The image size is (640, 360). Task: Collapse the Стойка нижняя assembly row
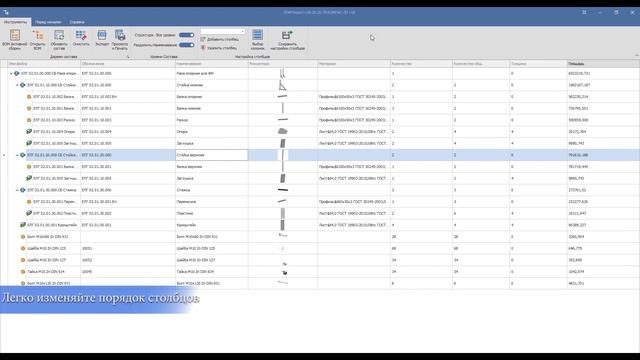[17, 85]
